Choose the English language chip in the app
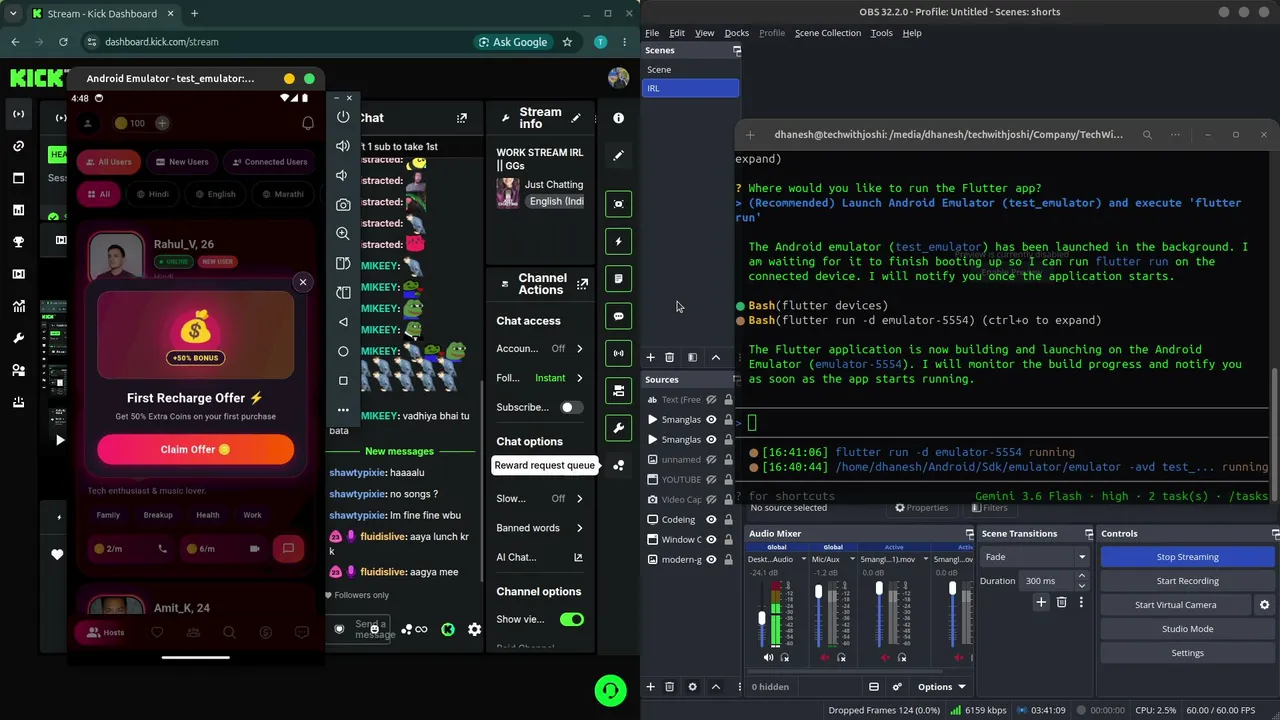Image resolution: width=1280 pixels, height=720 pixels. (x=215, y=194)
